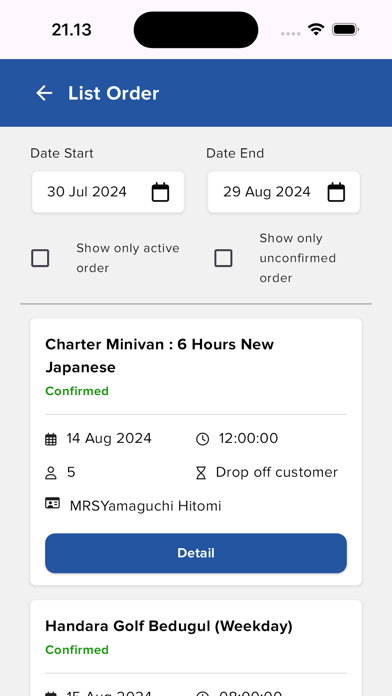392x696 pixels.
Task: Select the Date Start field 30 Jul 2024
Action: (x=108, y=192)
